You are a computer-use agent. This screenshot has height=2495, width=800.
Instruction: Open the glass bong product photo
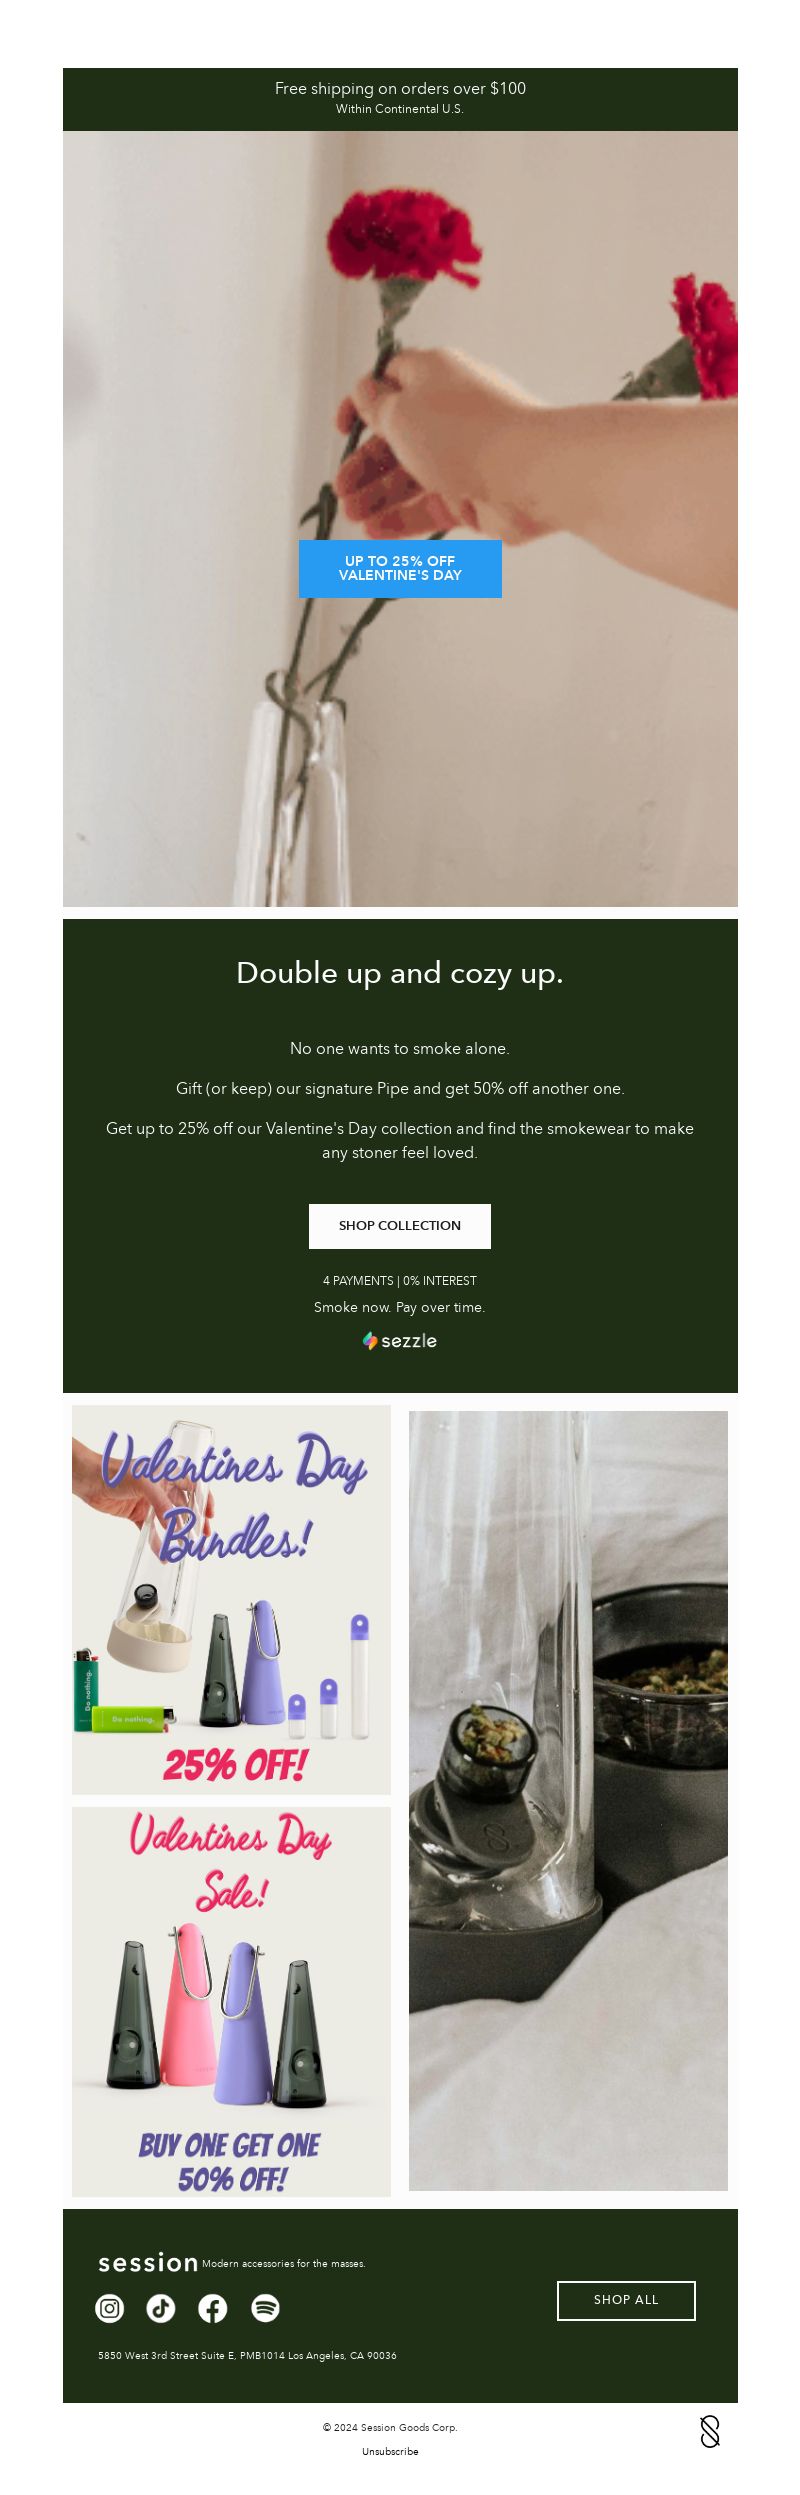[568, 1800]
